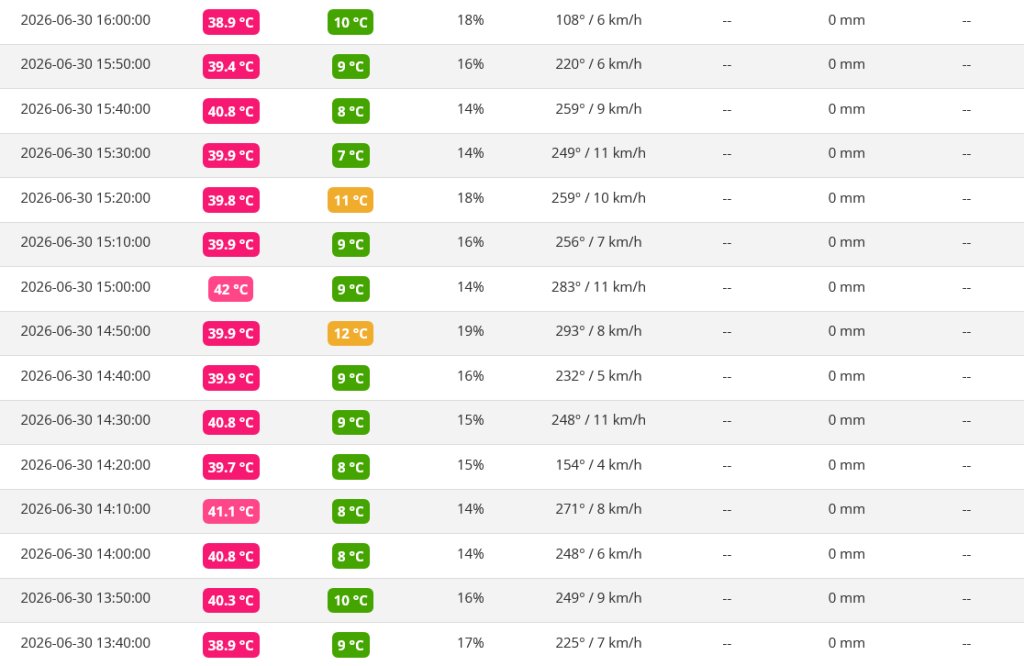Viewport: 1024px width, 666px height.
Task: Click the green 10 °C badge at 13:50:00
Action: (x=351, y=600)
